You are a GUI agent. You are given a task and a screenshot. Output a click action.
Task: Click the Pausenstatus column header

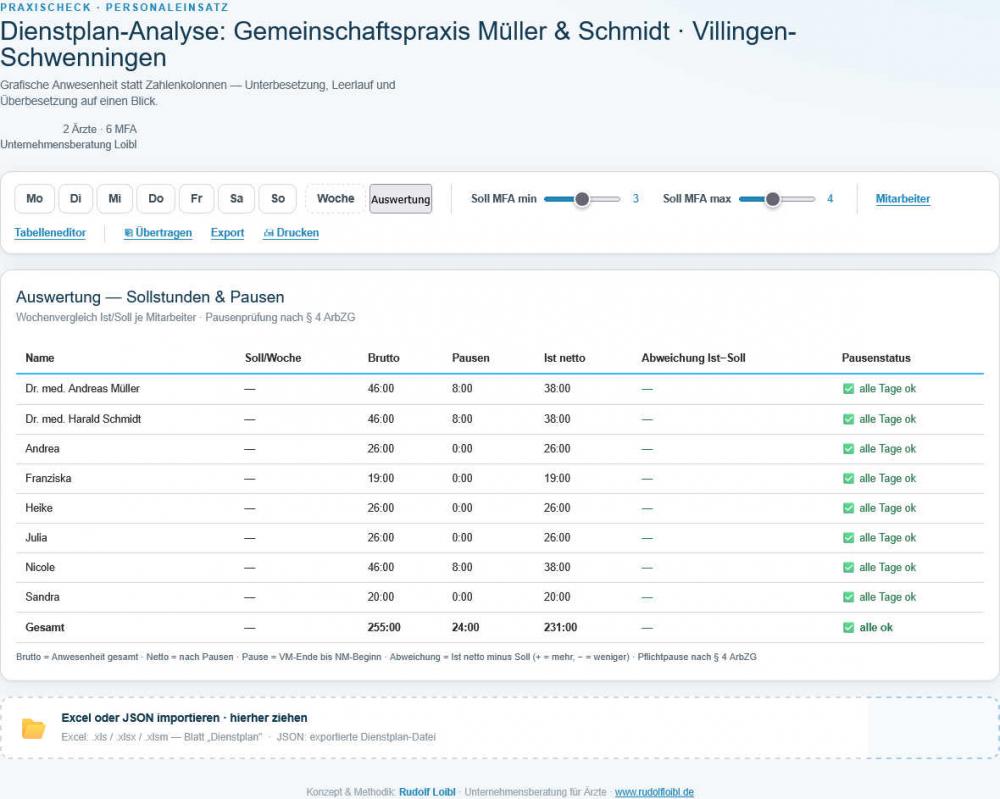(x=876, y=358)
